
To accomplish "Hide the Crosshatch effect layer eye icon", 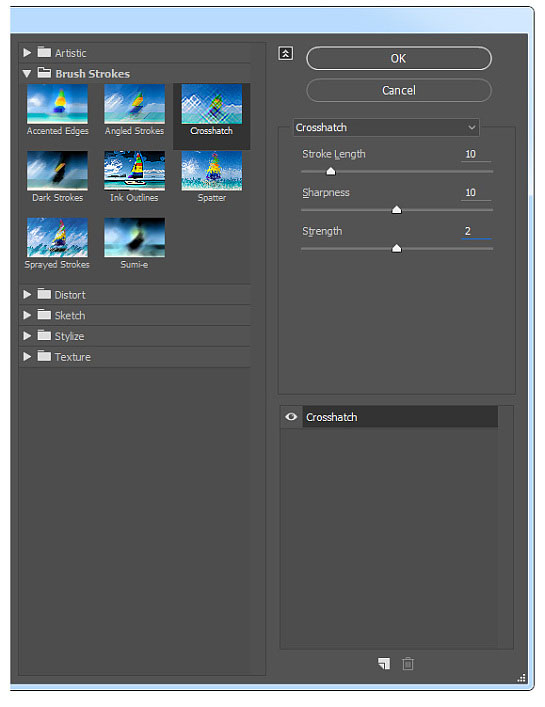I will tap(291, 417).
